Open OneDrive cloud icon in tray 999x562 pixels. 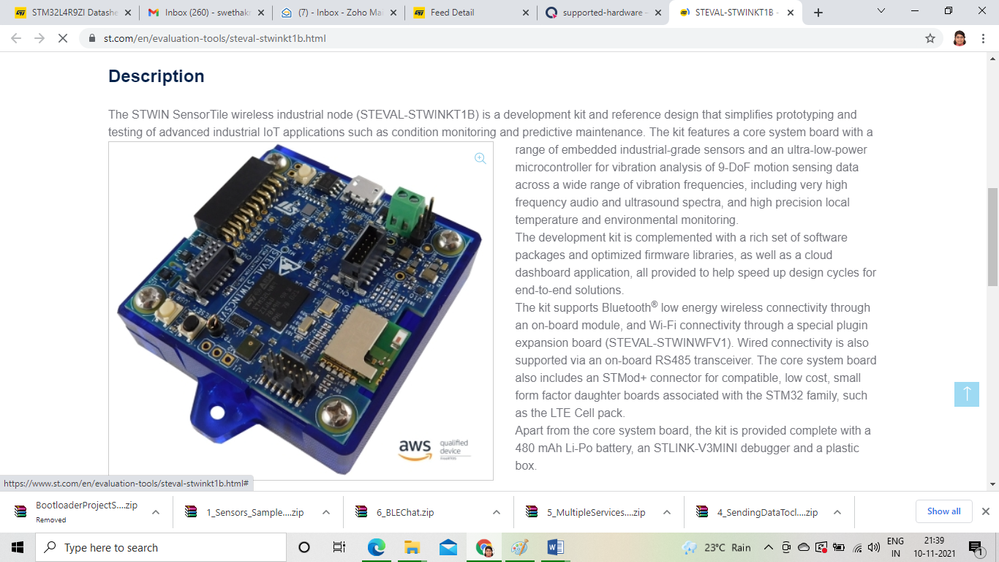(x=804, y=547)
